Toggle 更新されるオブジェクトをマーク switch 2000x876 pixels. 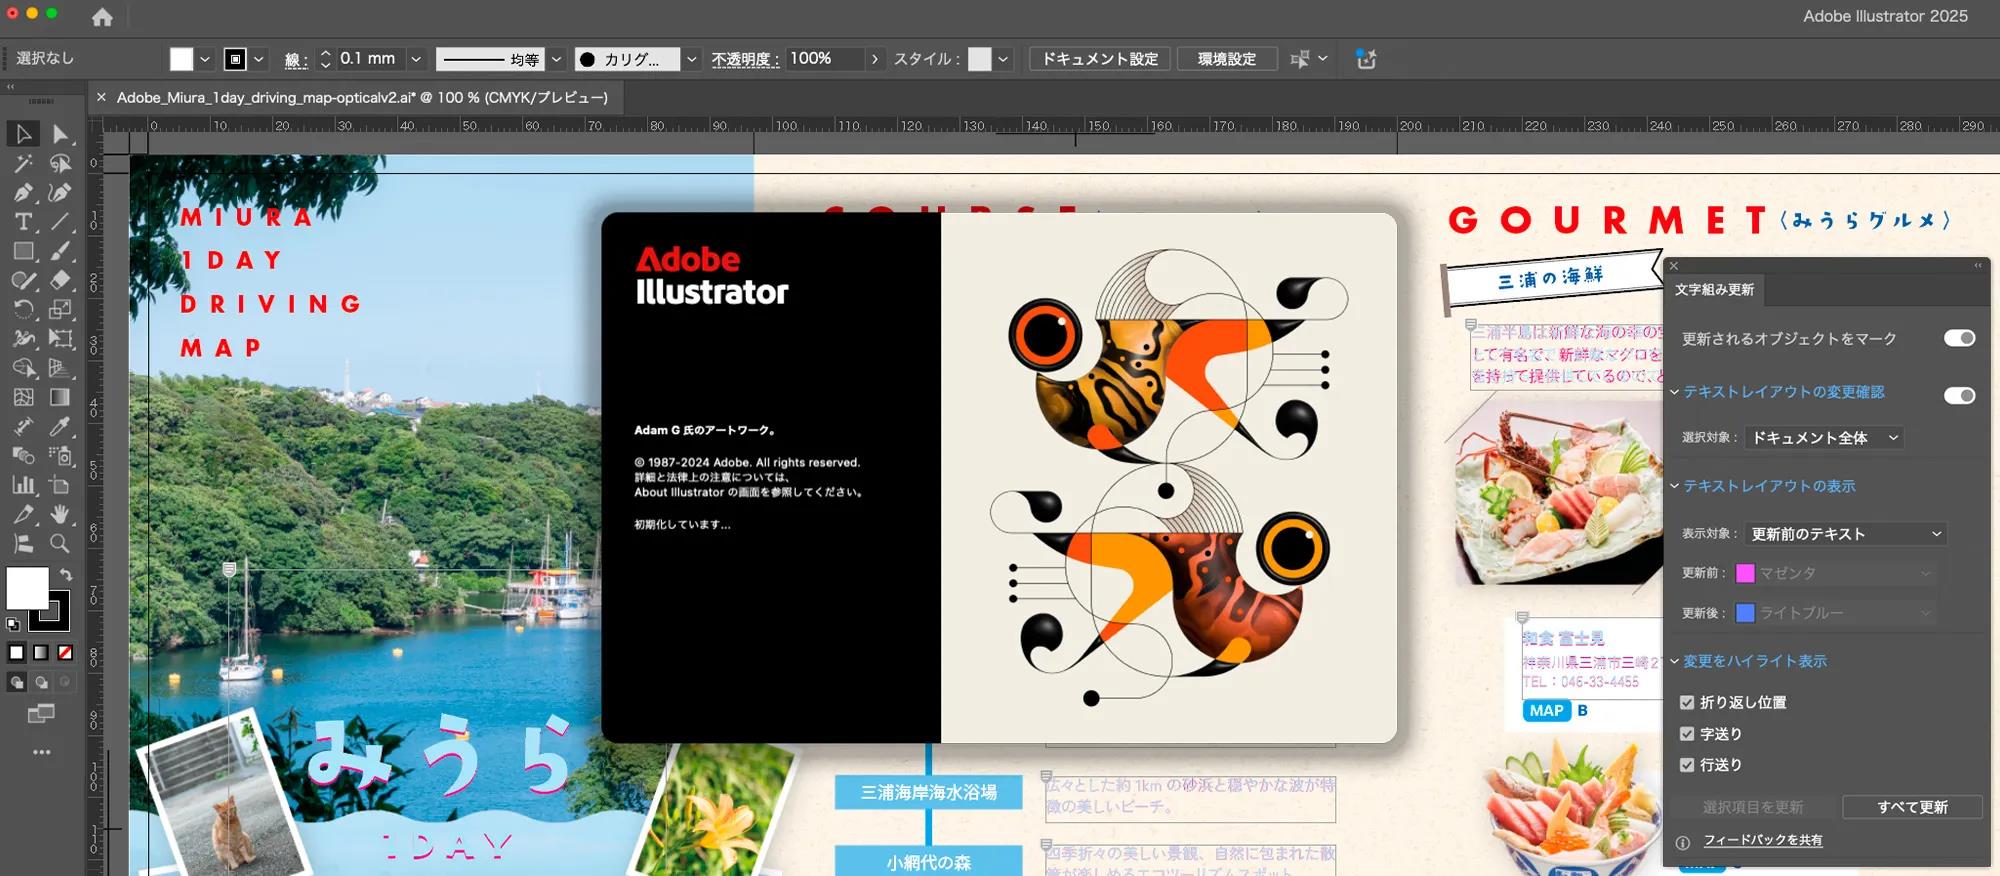(1959, 338)
